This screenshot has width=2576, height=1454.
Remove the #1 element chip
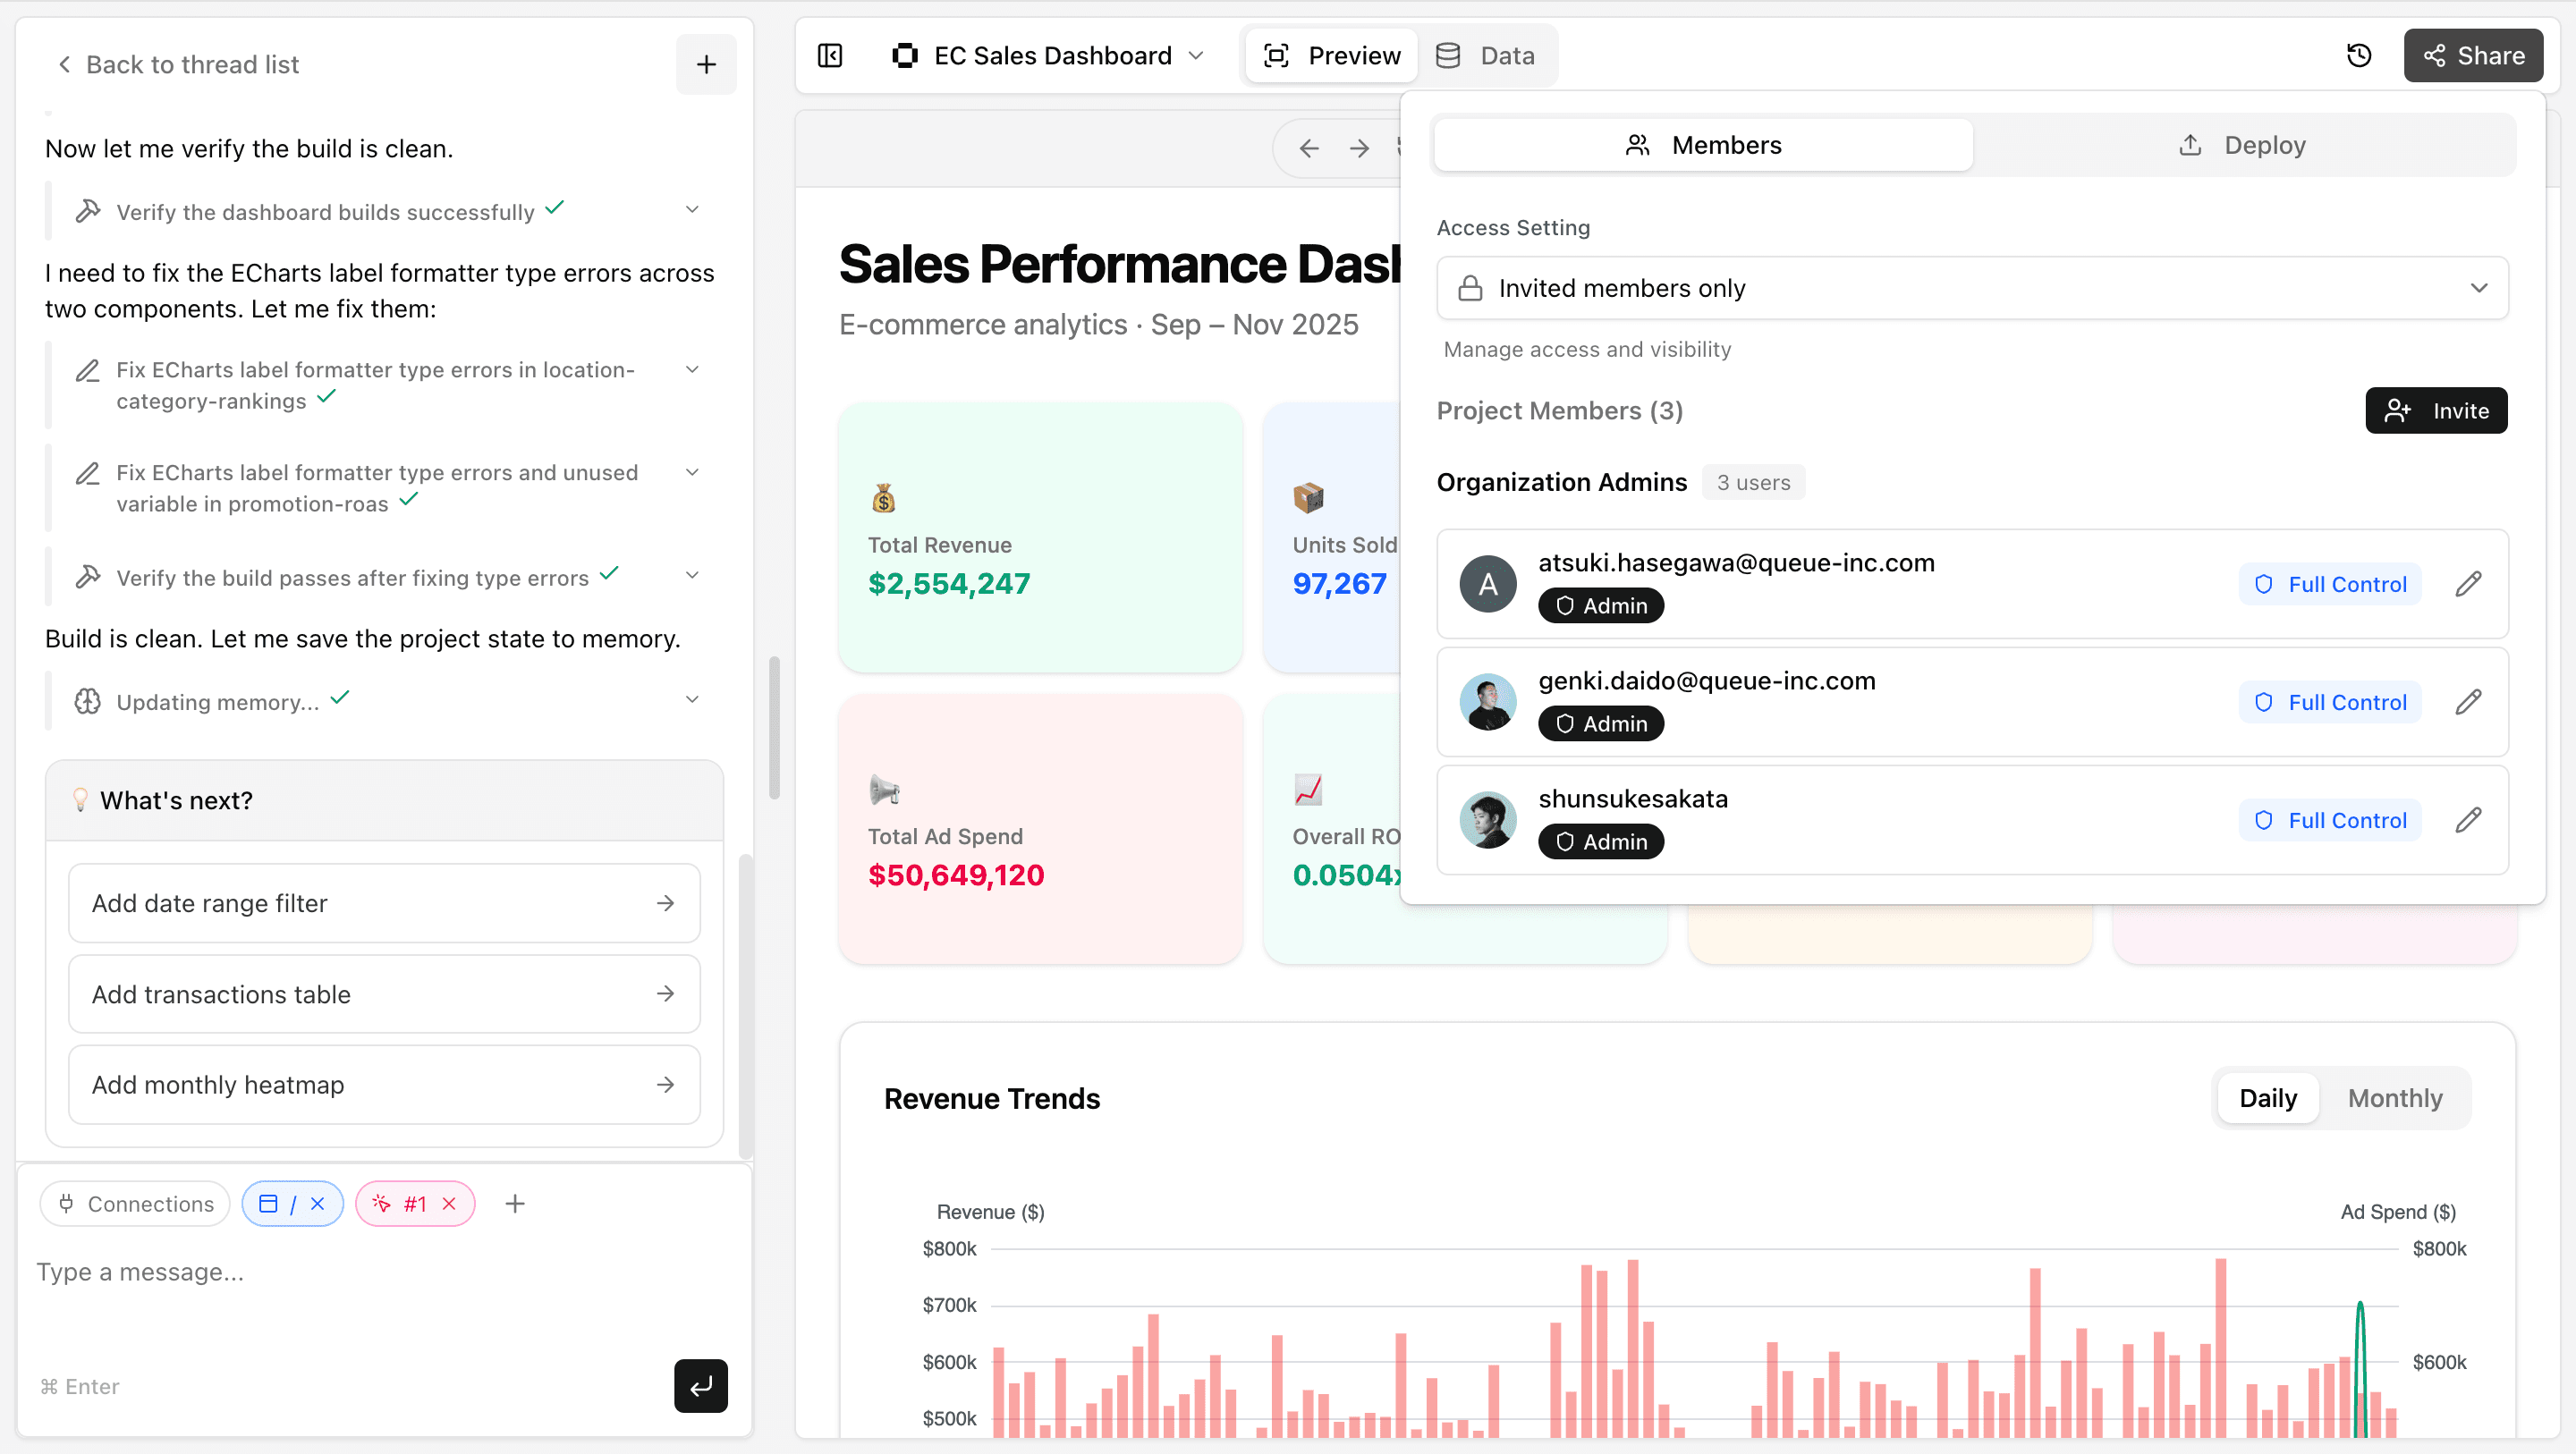point(450,1204)
